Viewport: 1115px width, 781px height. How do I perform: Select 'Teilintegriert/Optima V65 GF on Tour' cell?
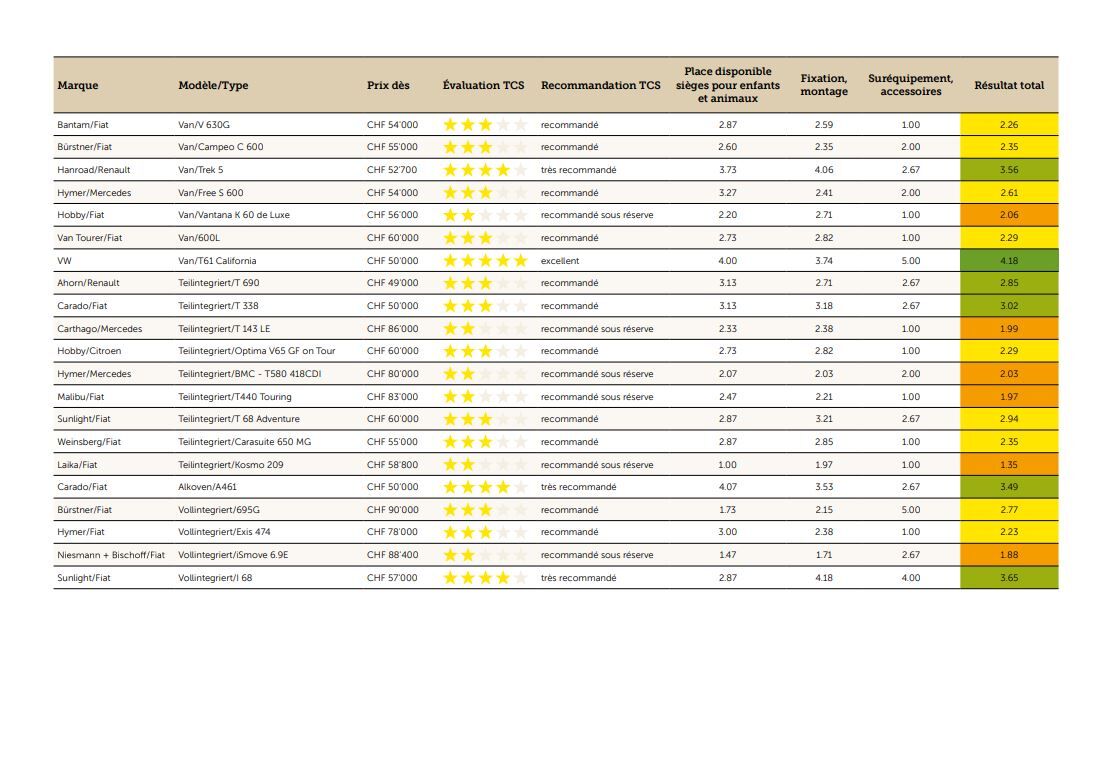(257, 351)
